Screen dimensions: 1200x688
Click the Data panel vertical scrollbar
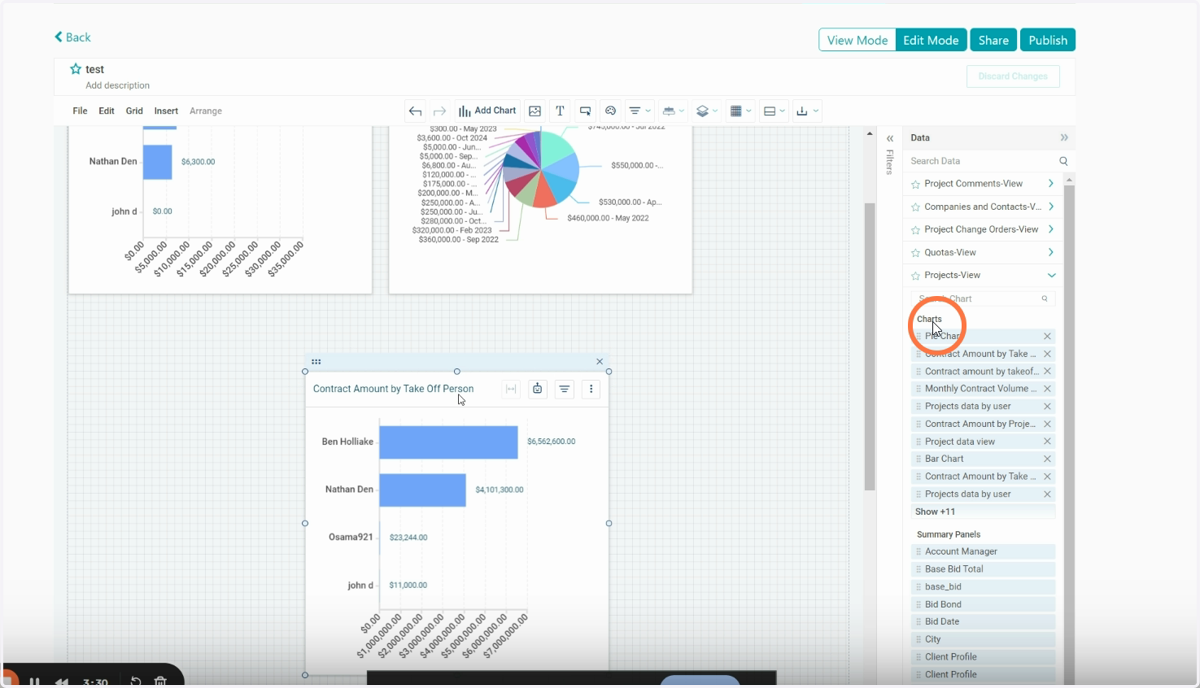[x=1069, y=430]
